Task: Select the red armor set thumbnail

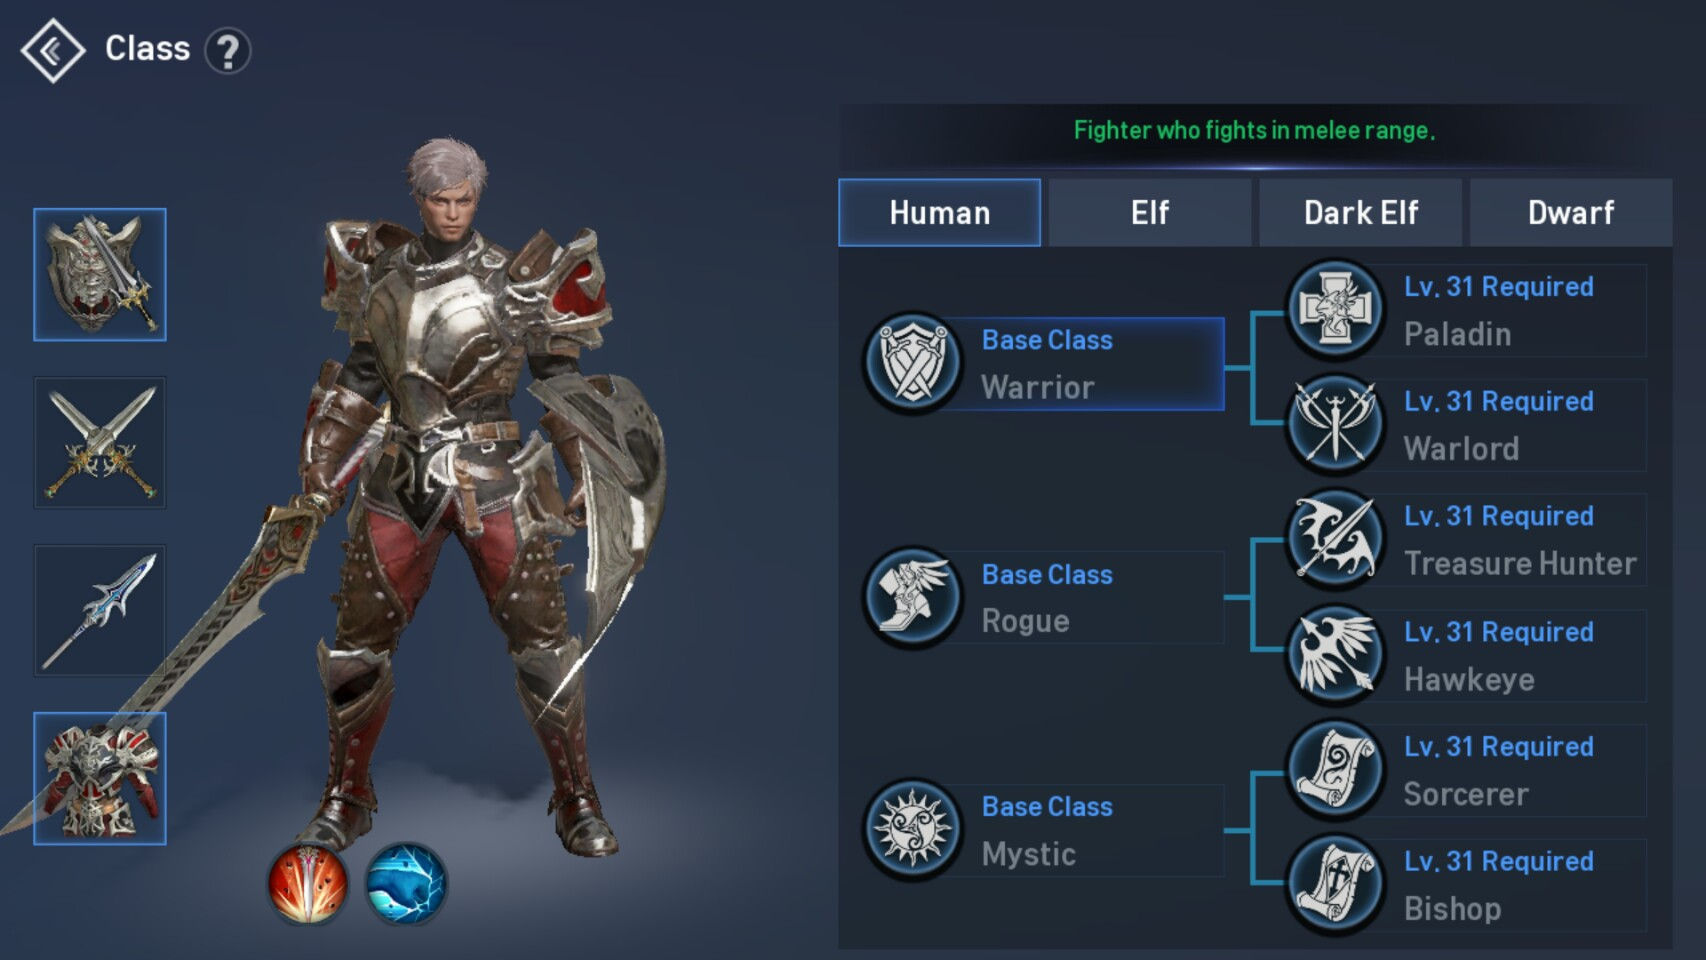Action: 100,779
